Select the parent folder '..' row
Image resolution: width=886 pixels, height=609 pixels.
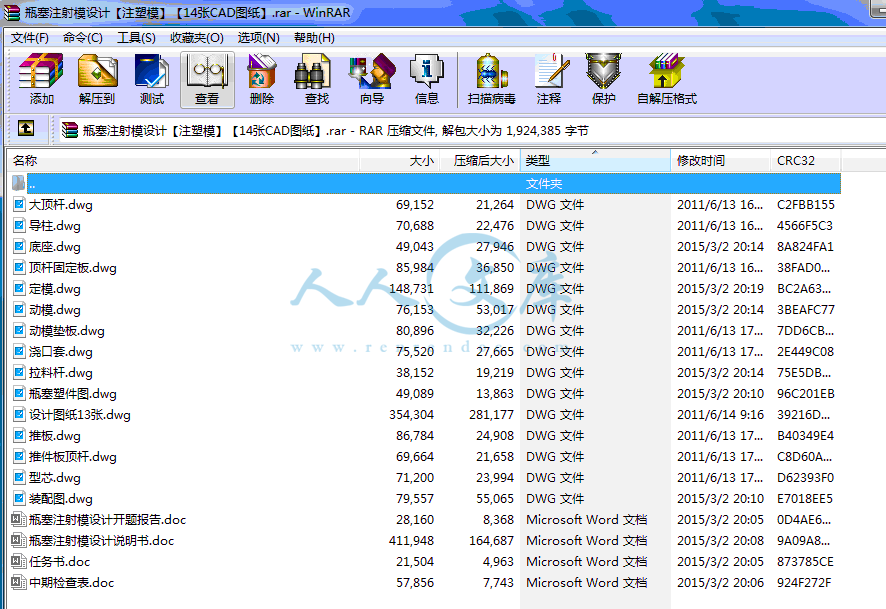coord(425,184)
